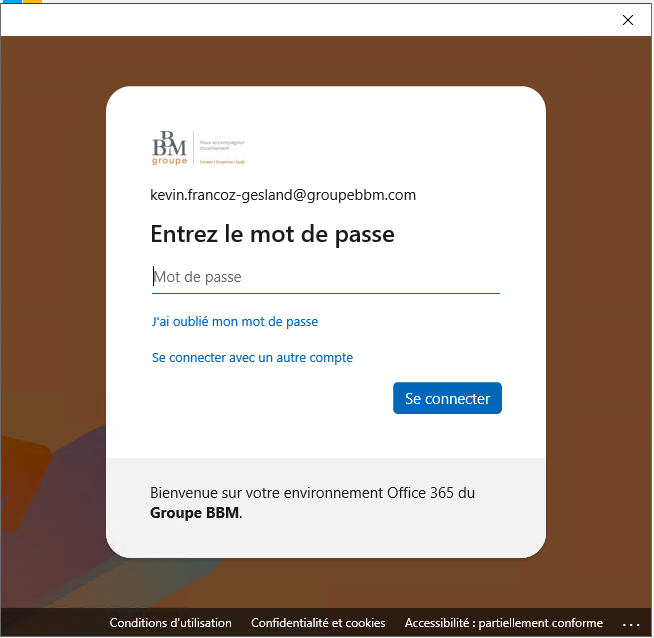Click the orange icon at top-left corner

pos(32,2)
